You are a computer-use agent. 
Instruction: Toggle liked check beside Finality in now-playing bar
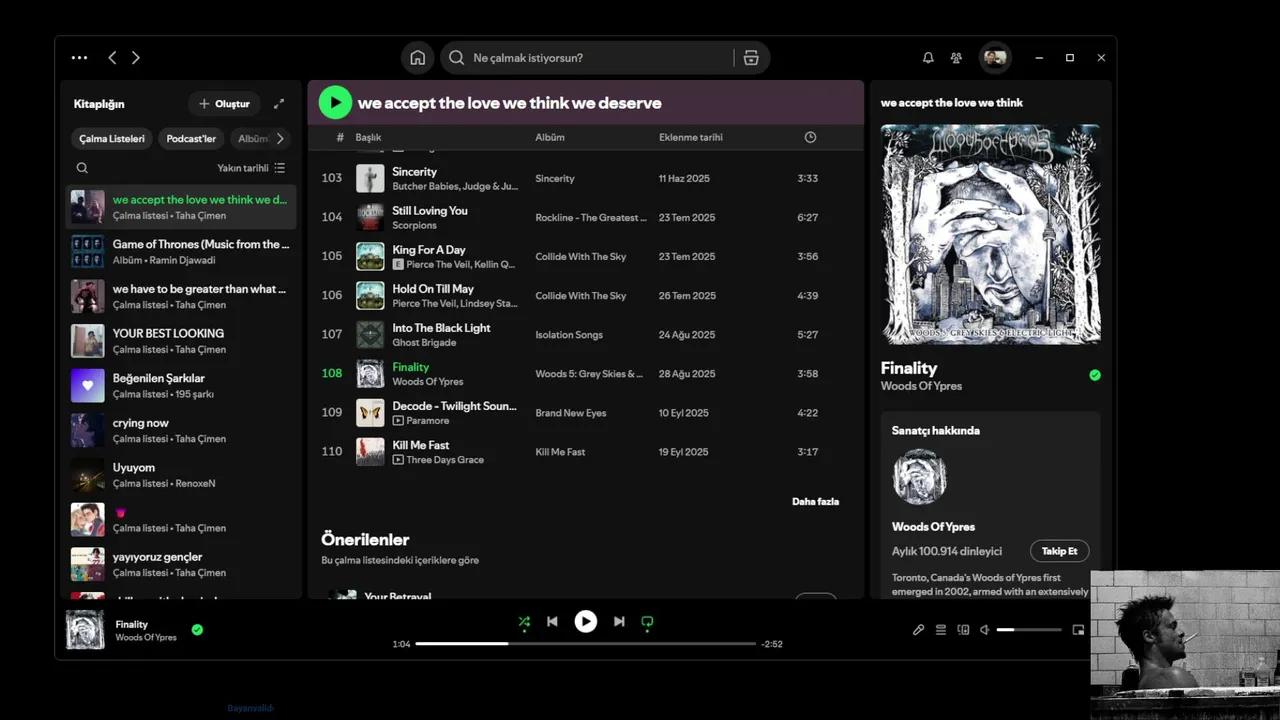click(x=197, y=630)
